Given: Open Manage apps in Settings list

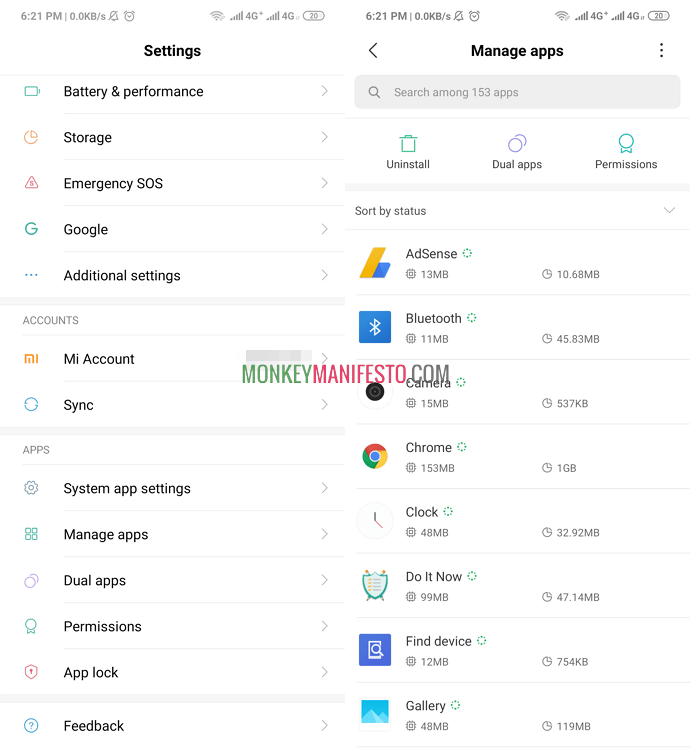Looking at the screenshot, I should click(172, 534).
